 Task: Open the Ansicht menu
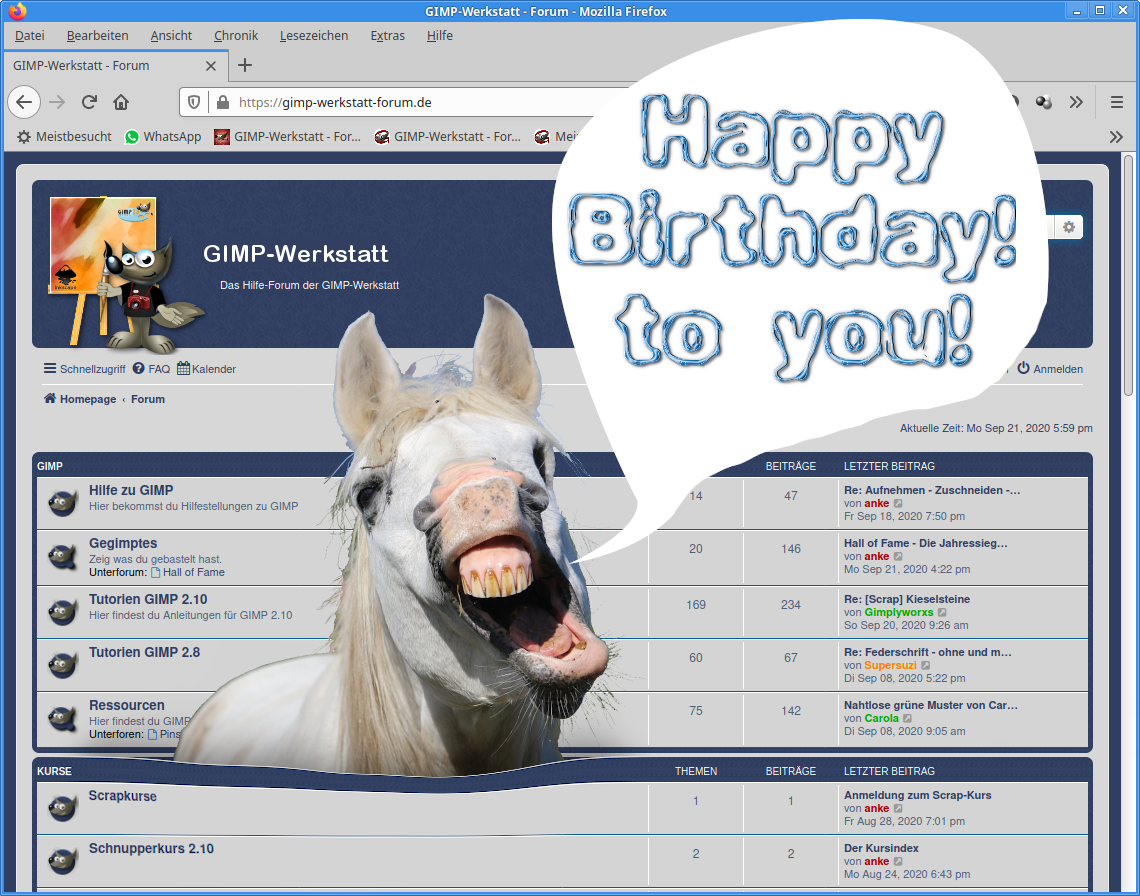click(x=172, y=36)
